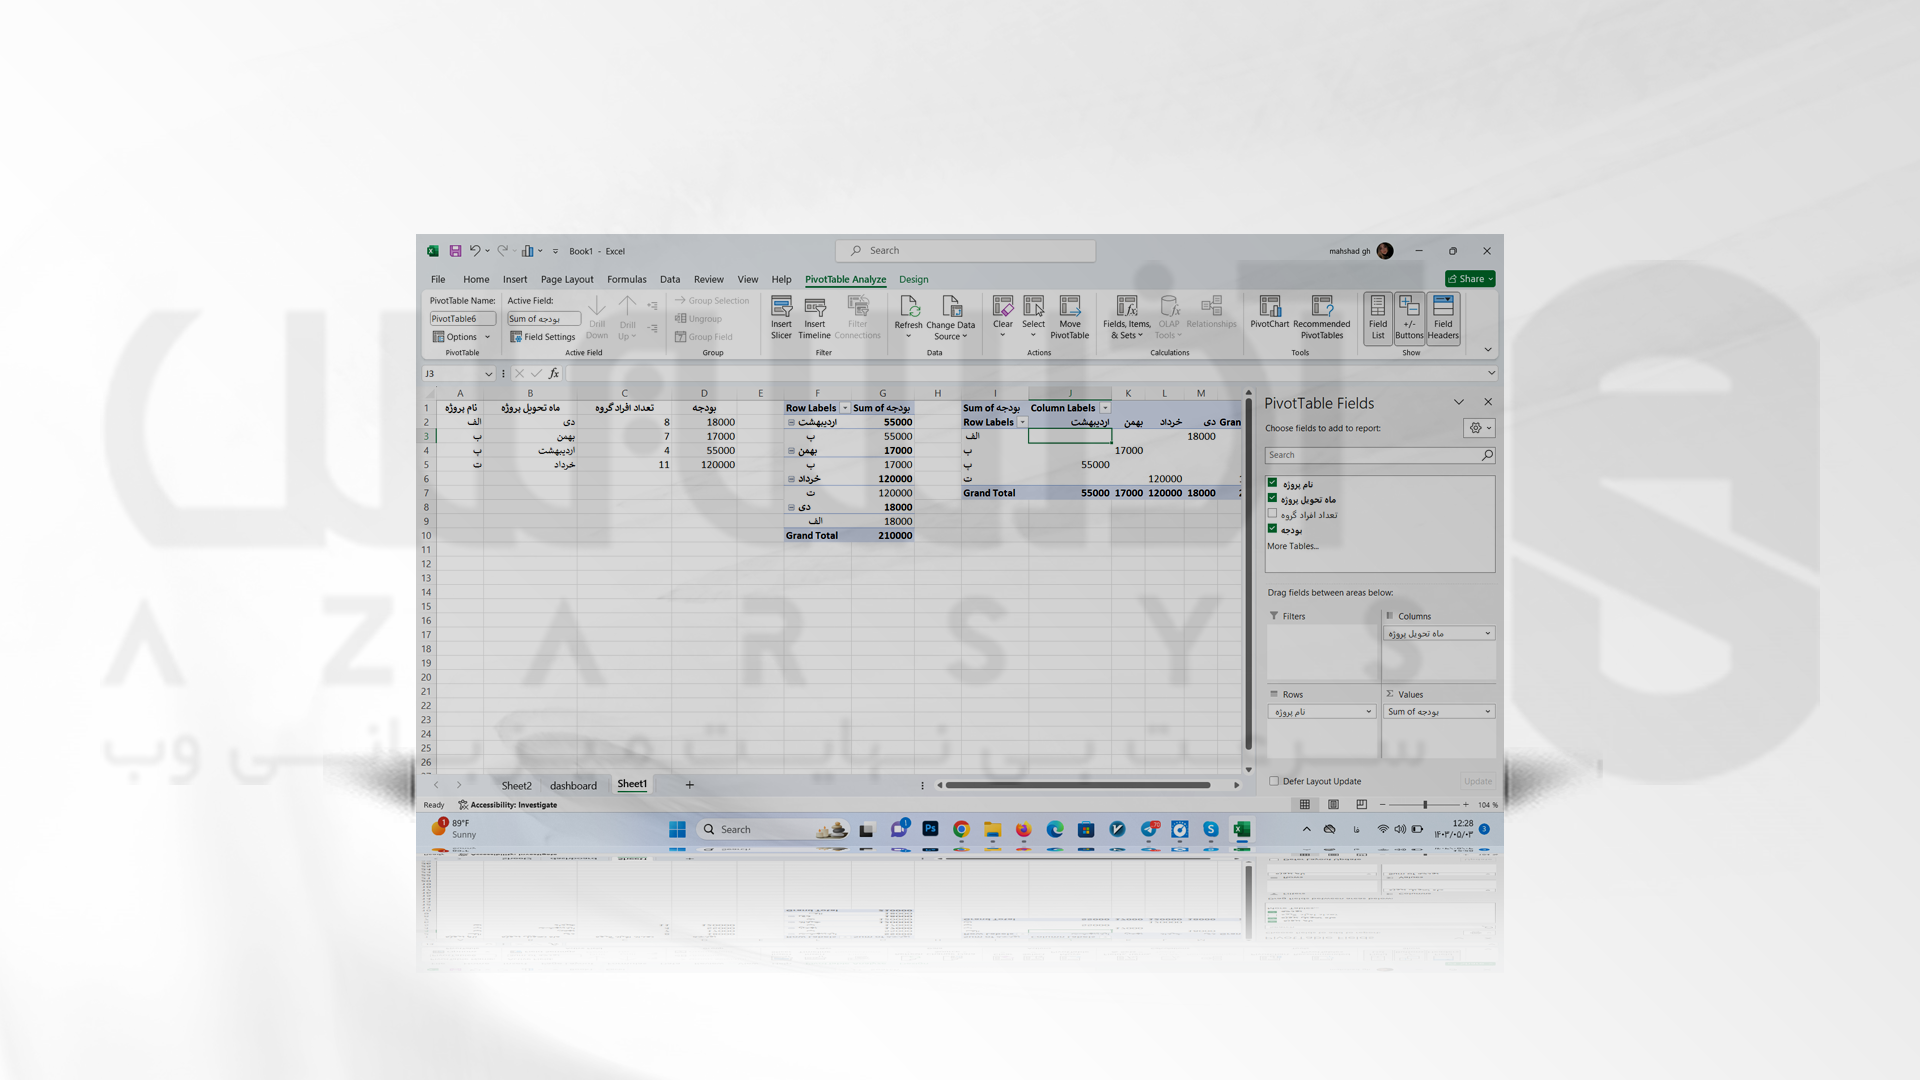This screenshot has height=1080, width=1920.
Task: Open PivotTable Options dropdown arrow
Action: coord(488,337)
